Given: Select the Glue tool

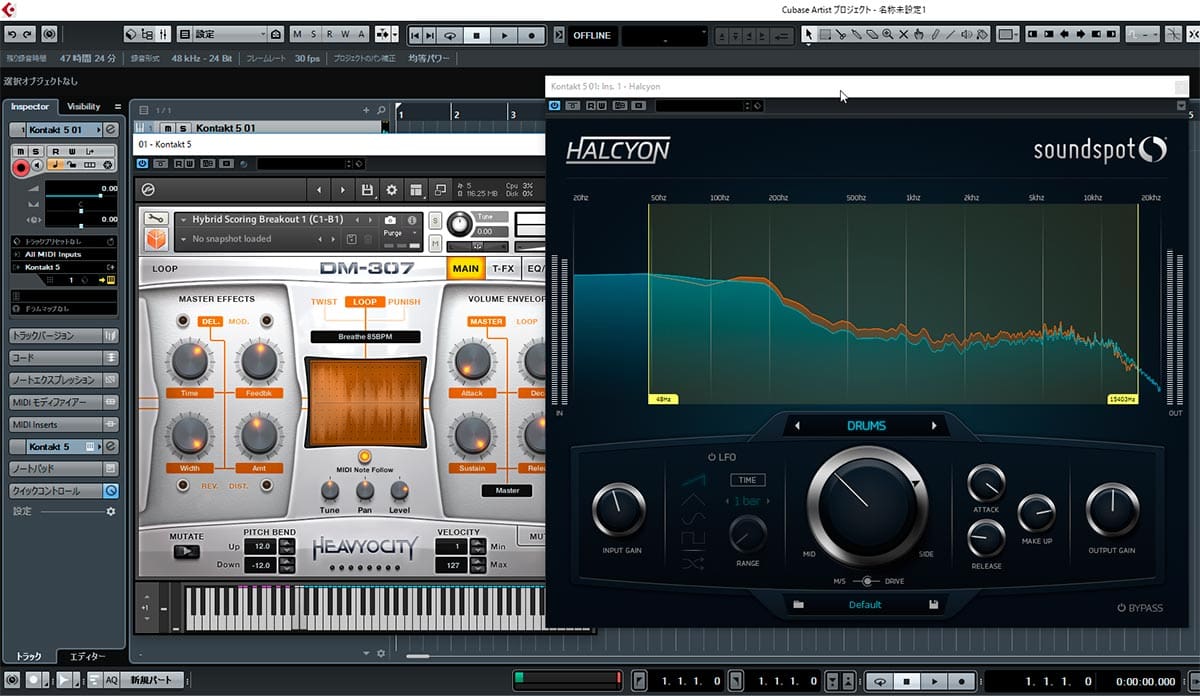Looking at the screenshot, I should [x=857, y=34].
